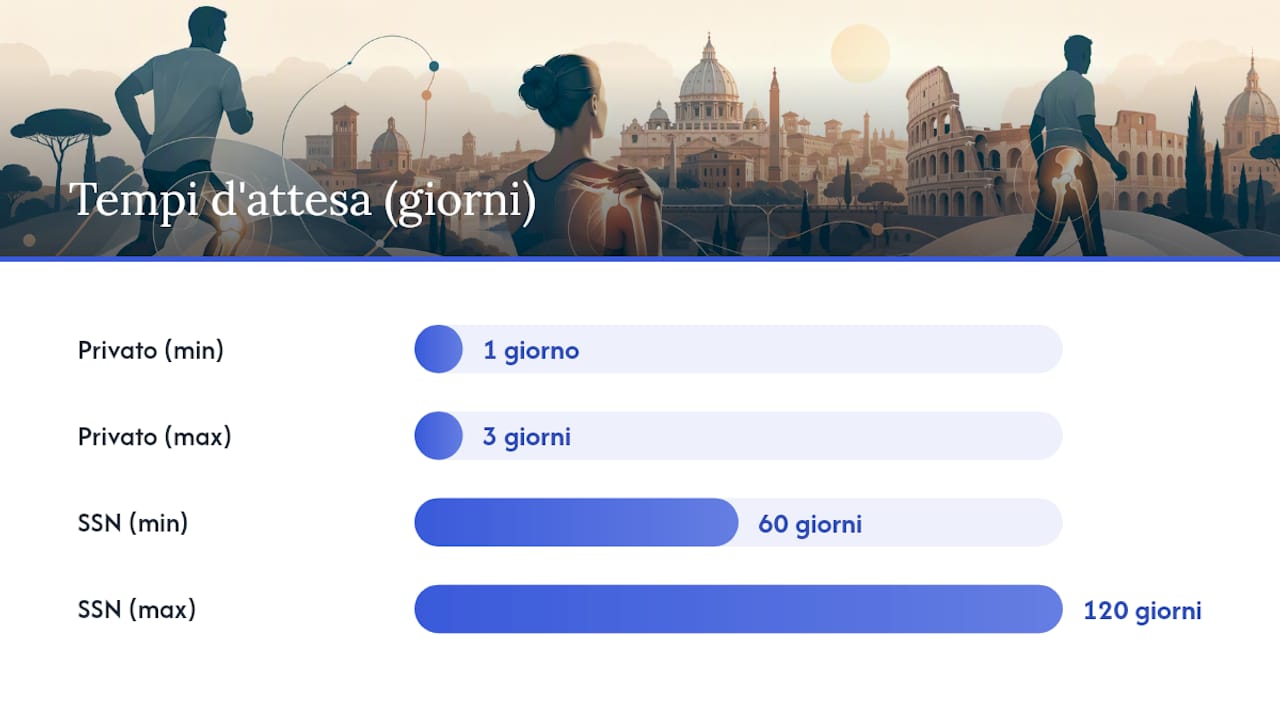Click the Privato (max) blue circle indicator
The height and width of the screenshot is (720, 1280).
pyautogui.click(x=438, y=436)
